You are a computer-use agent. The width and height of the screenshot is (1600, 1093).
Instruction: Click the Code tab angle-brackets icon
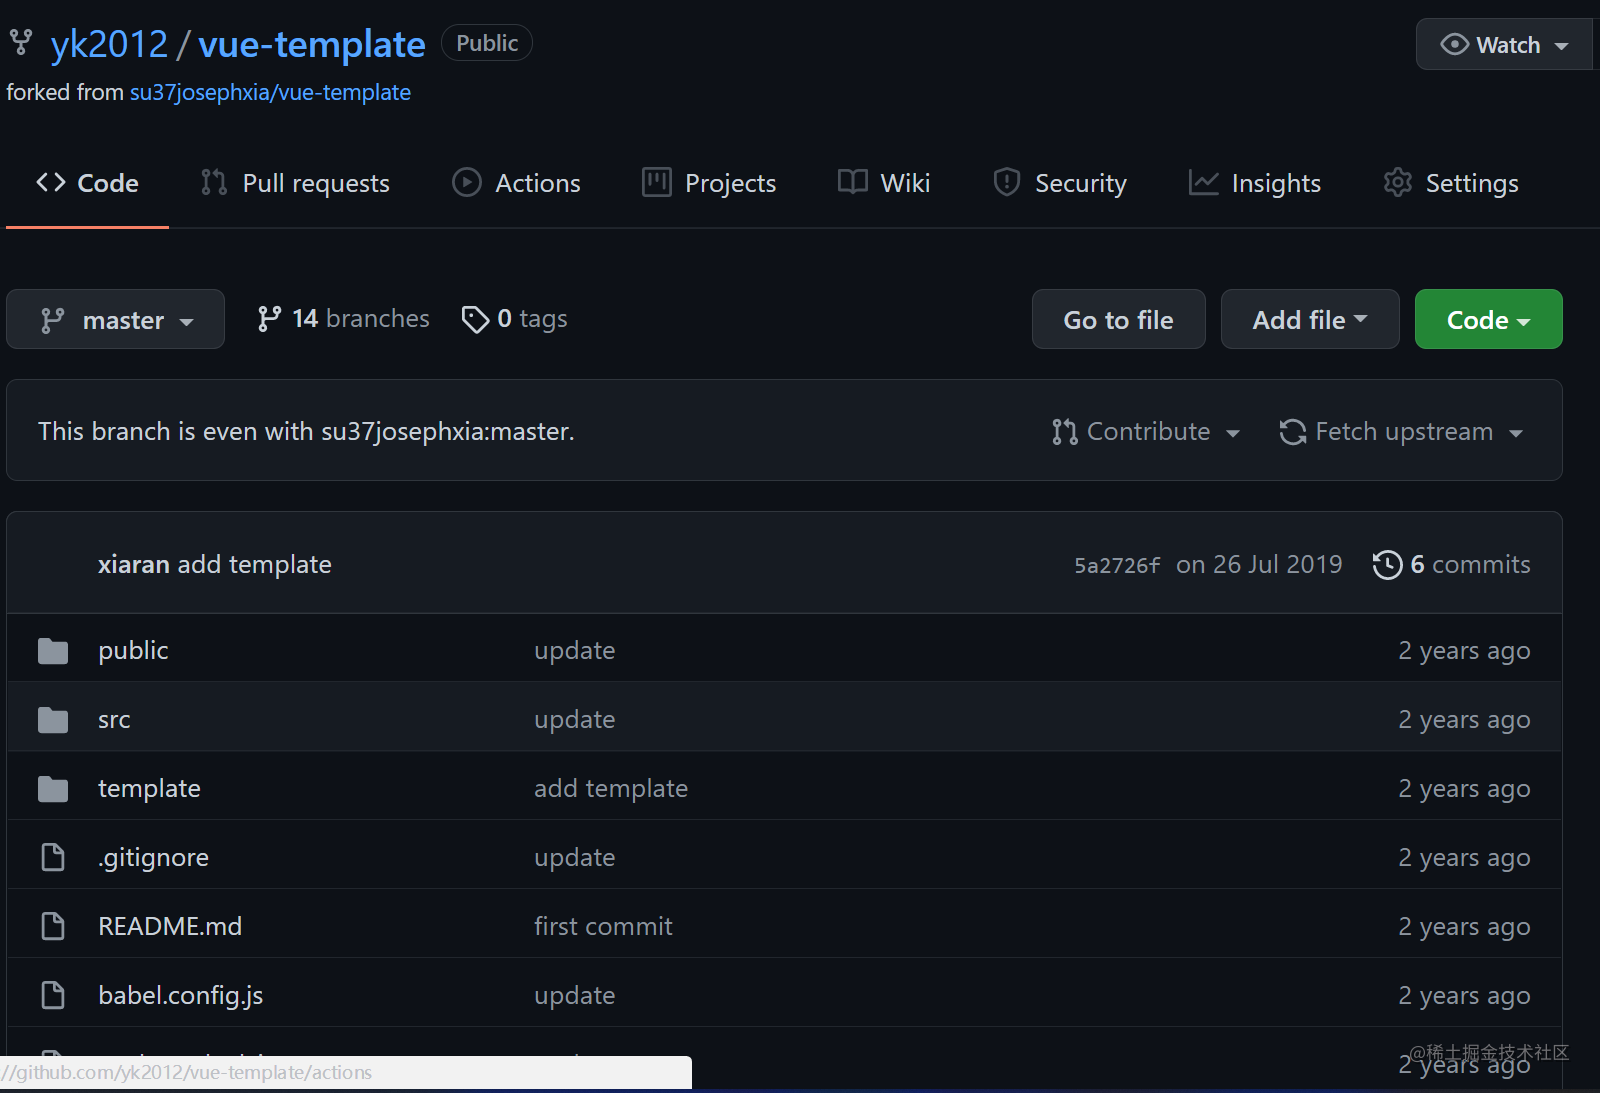point(51,182)
